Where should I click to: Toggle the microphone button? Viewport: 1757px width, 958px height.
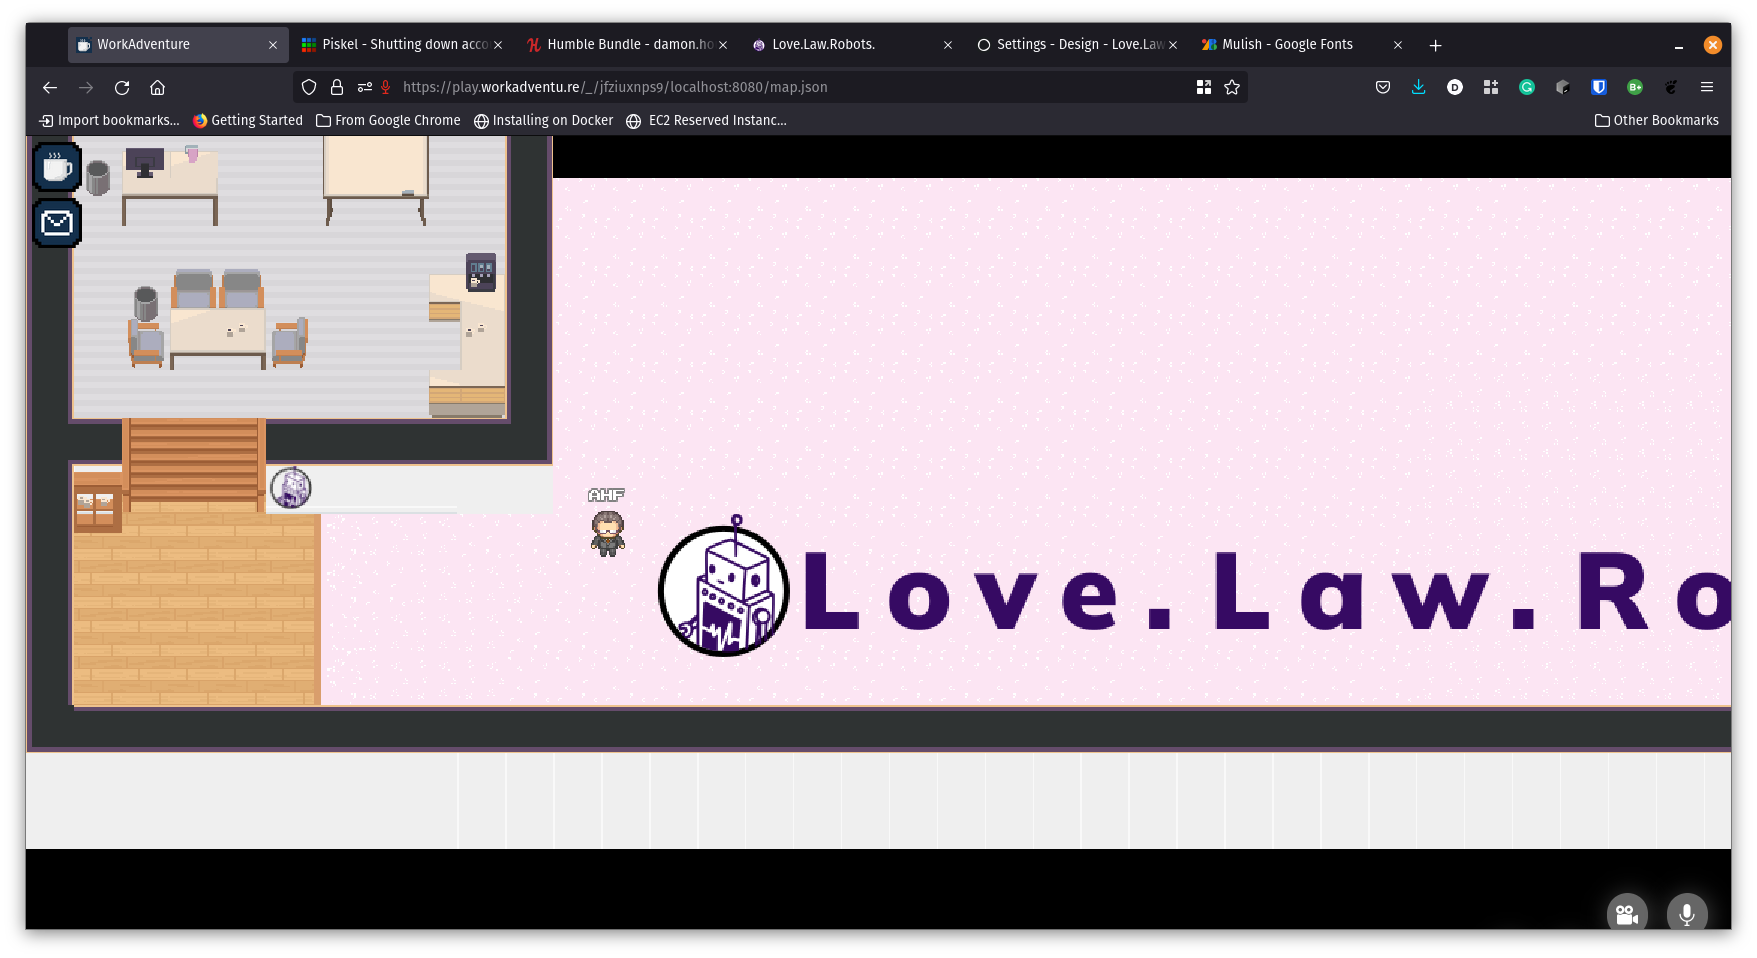(1686, 913)
